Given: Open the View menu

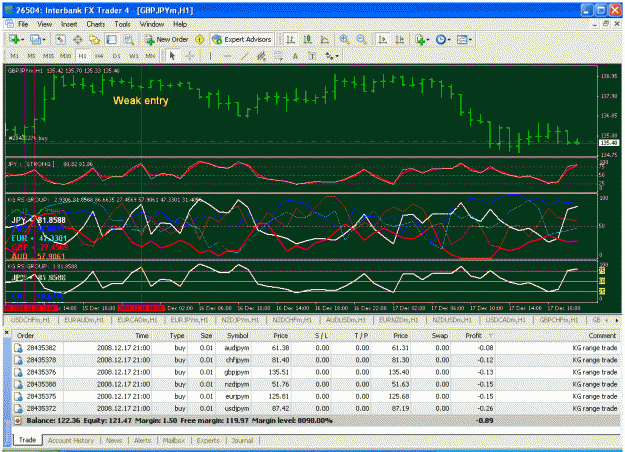Looking at the screenshot, I should (45, 24).
